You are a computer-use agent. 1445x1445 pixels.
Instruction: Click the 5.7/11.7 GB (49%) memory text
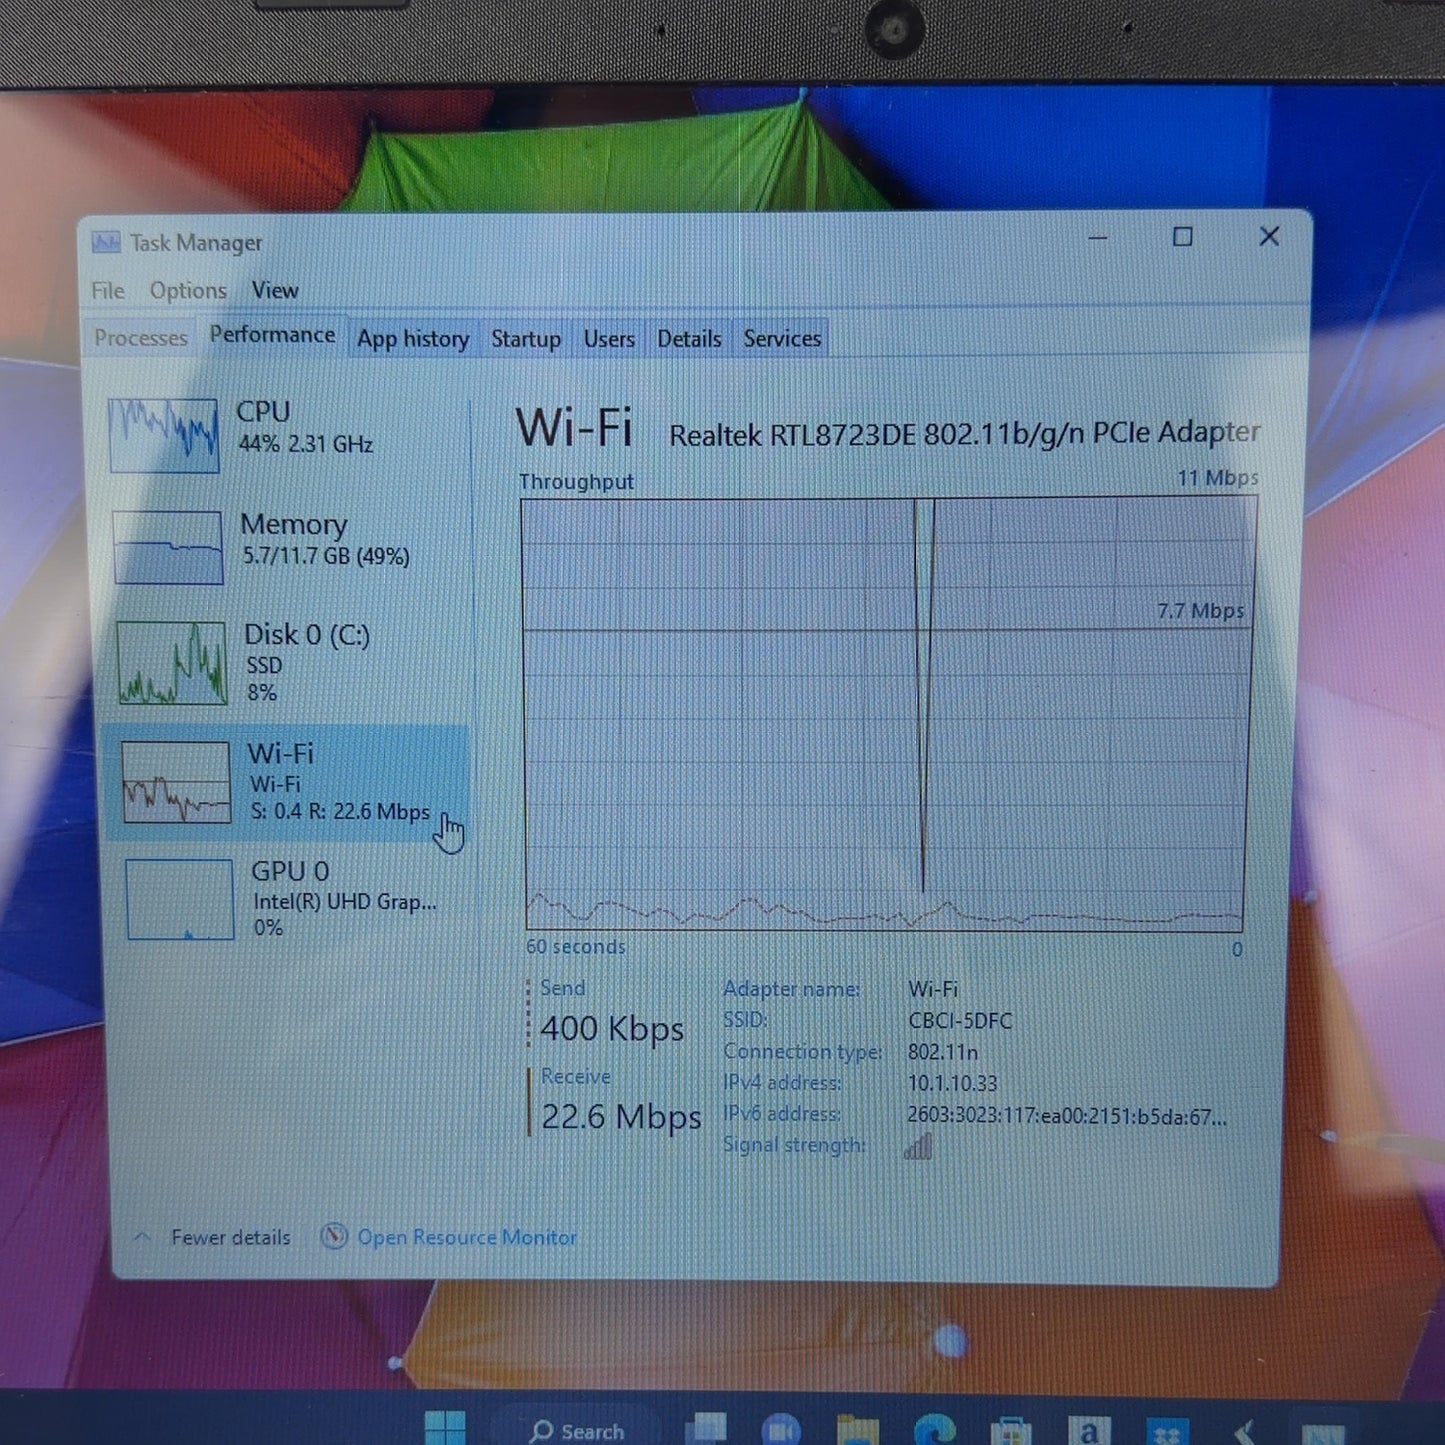(326, 556)
